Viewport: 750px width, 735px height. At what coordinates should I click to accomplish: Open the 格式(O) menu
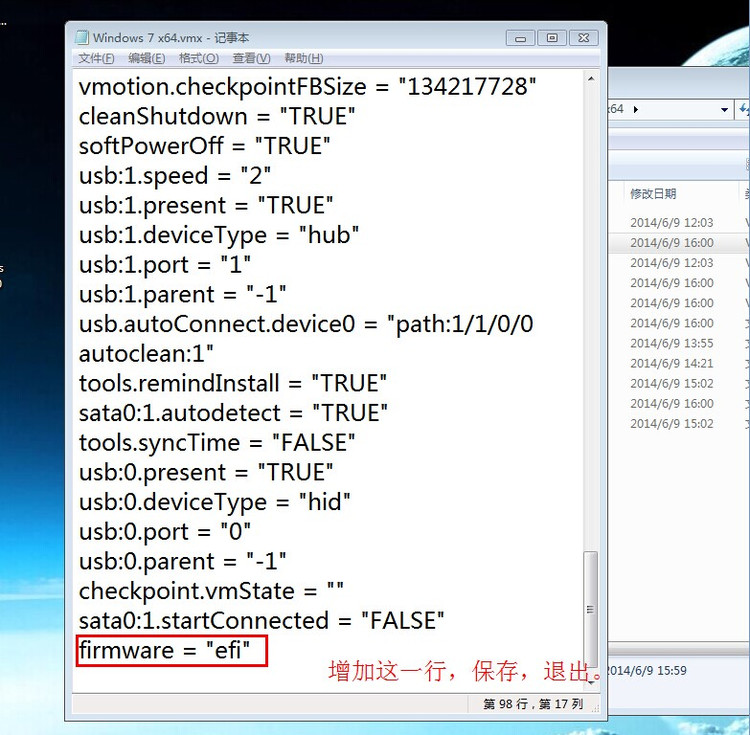click(x=199, y=58)
